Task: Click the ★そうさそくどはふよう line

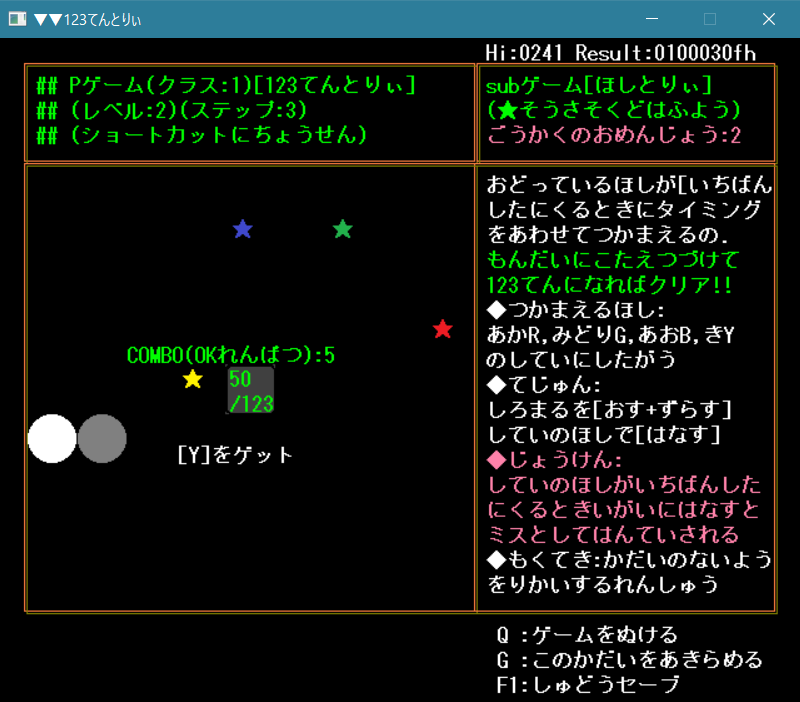Action: click(614, 110)
